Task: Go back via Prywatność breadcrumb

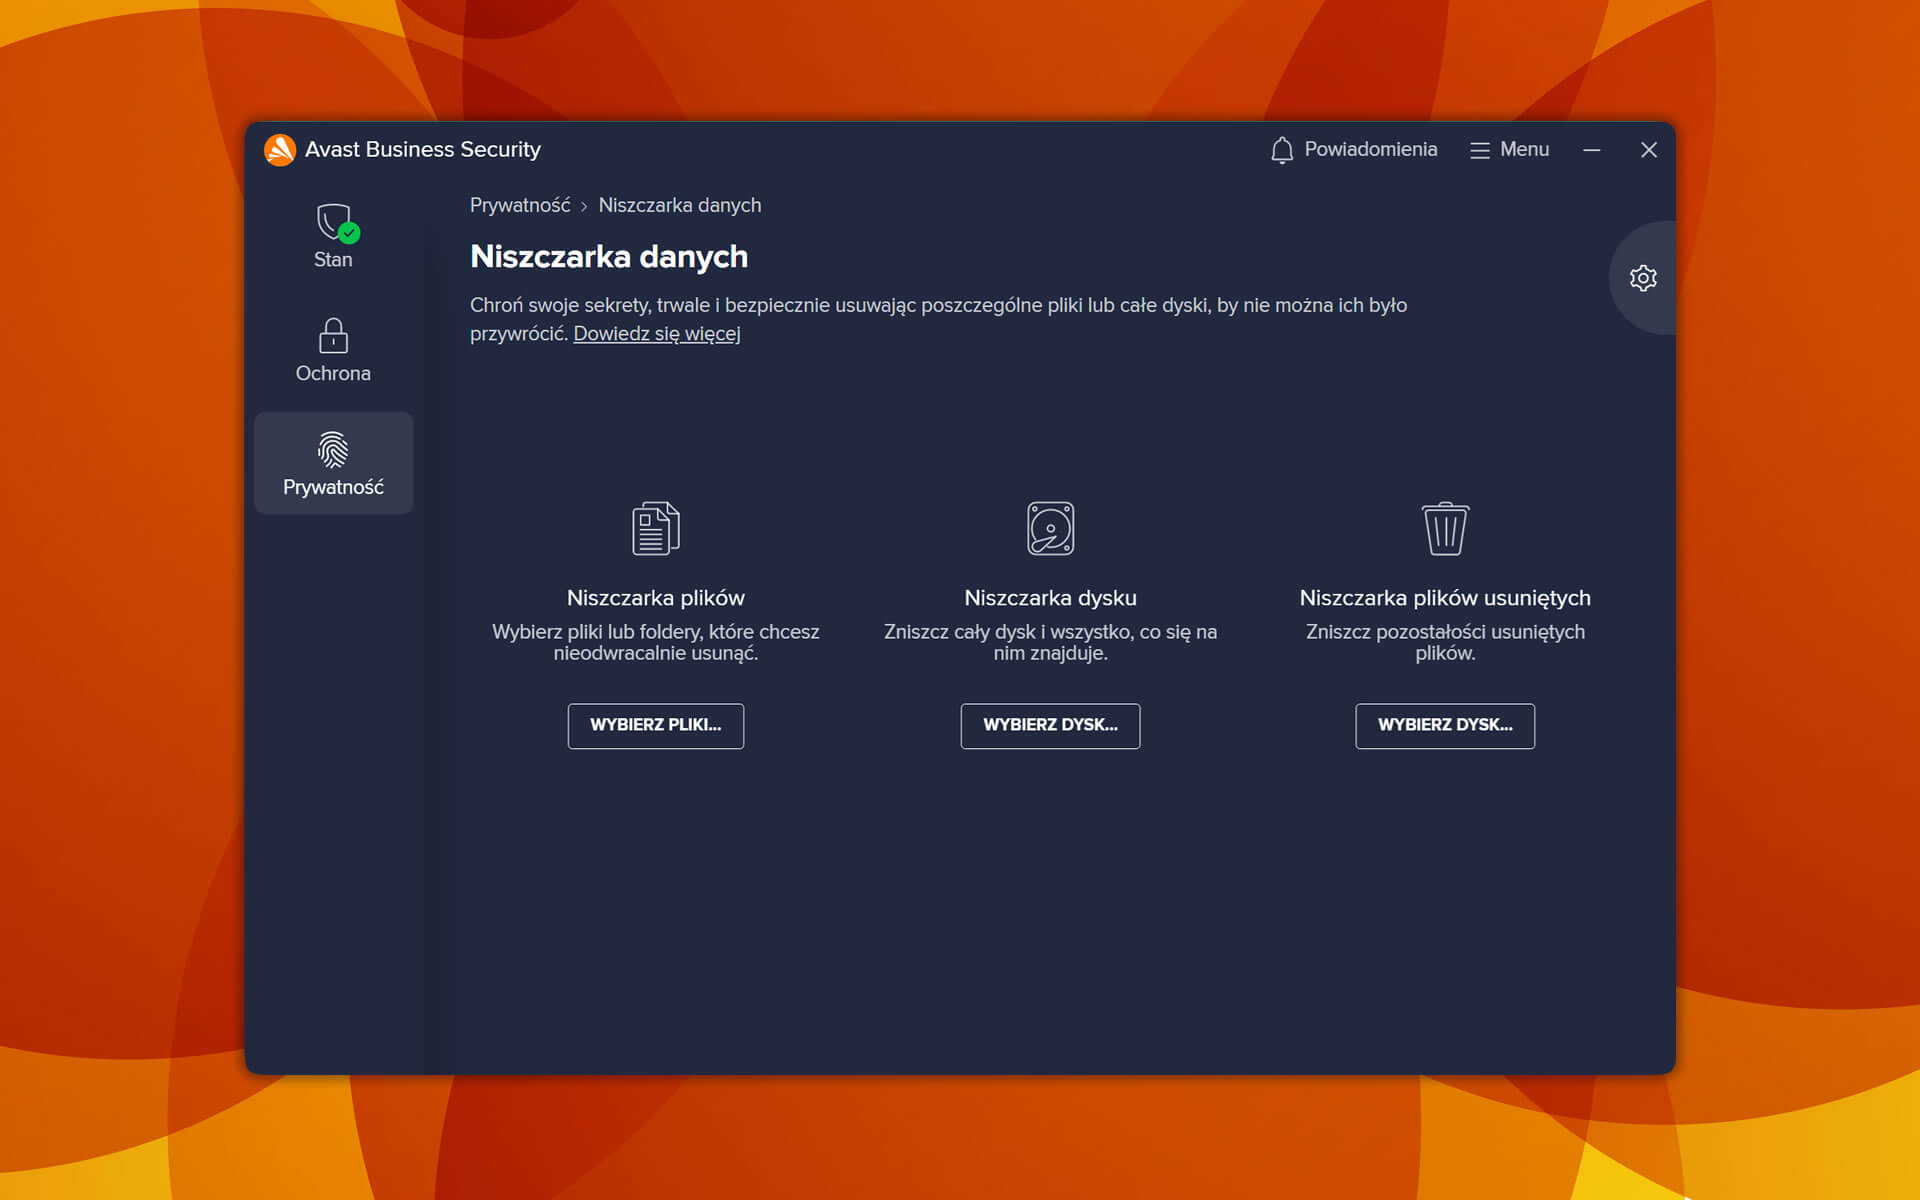Action: pos(520,205)
